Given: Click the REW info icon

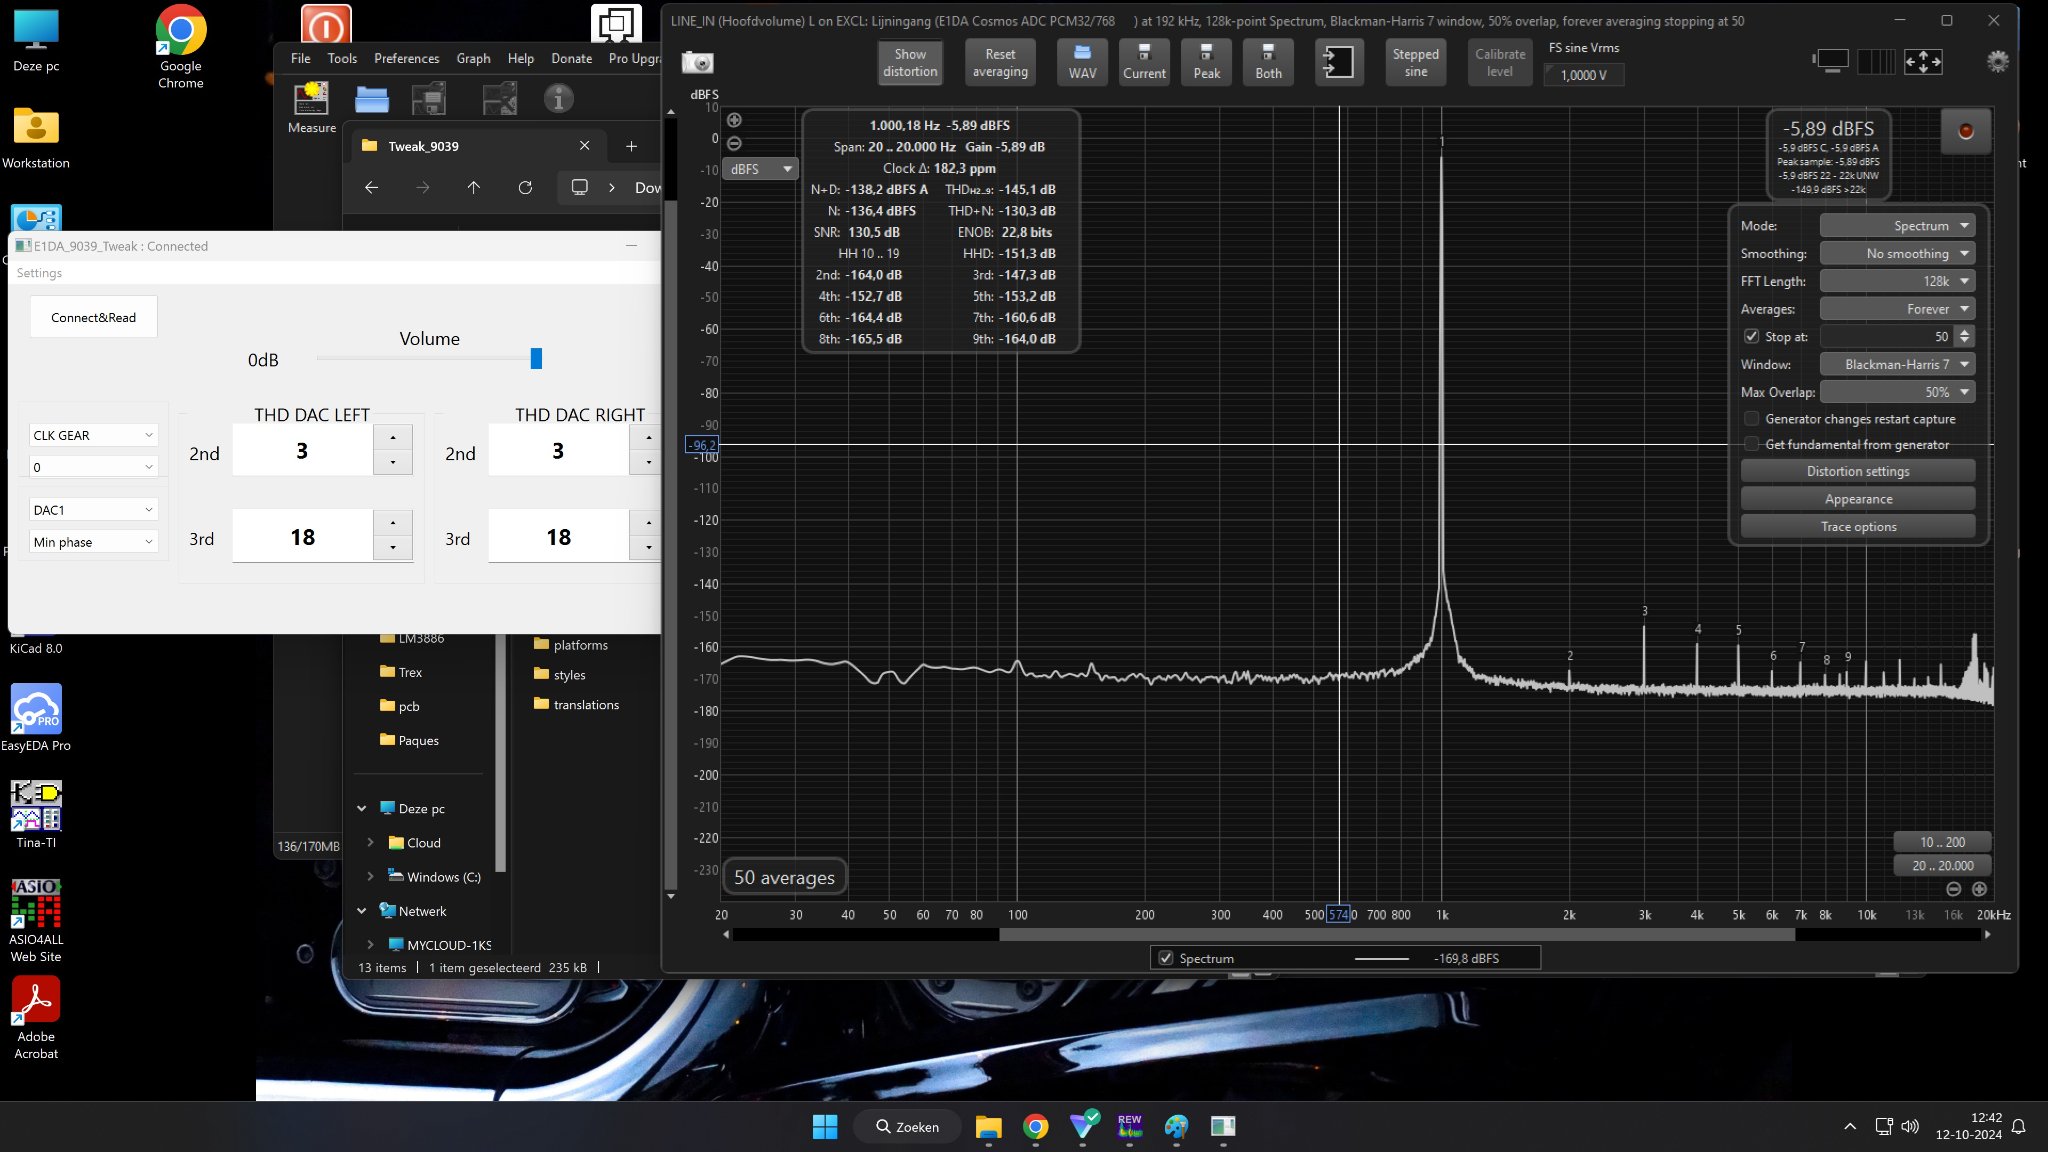Looking at the screenshot, I should tap(558, 99).
